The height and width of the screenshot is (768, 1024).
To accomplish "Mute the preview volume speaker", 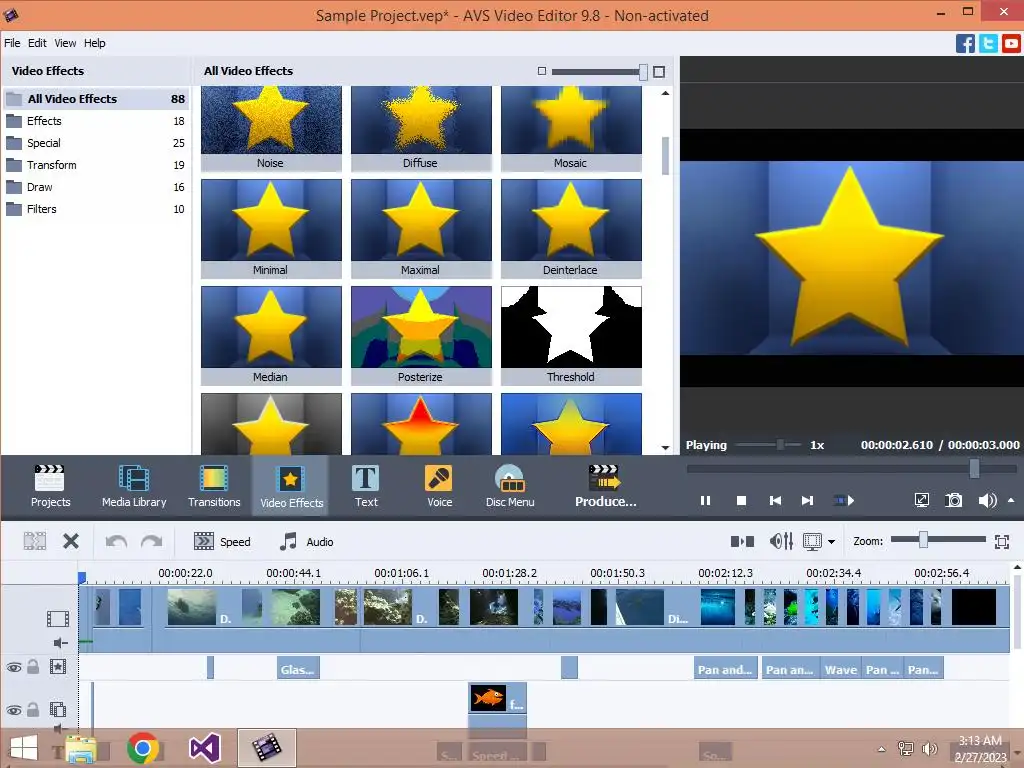I will 987,501.
